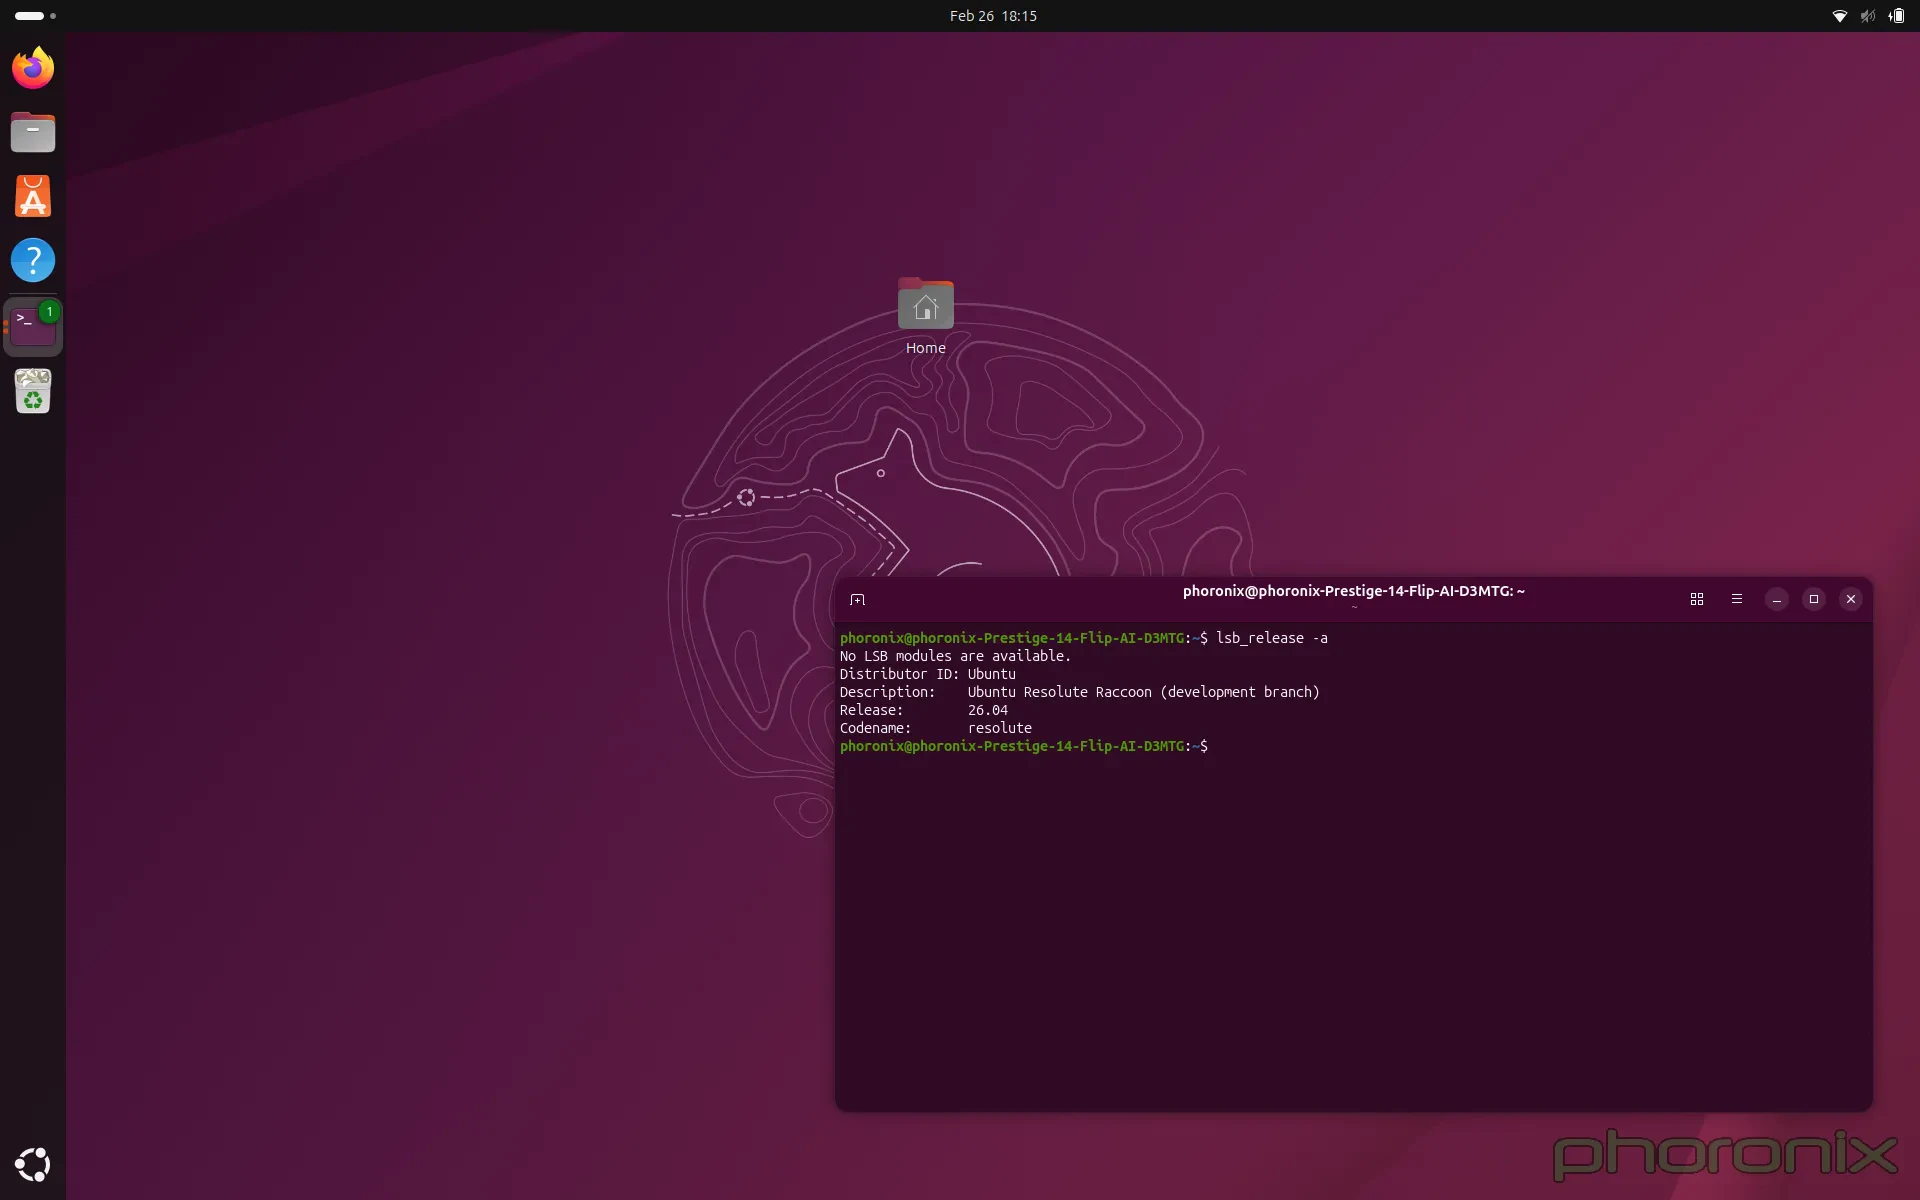Toggle the workspace pill in the top-left corner
This screenshot has height=1200, width=1920.
tap(30, 15)
